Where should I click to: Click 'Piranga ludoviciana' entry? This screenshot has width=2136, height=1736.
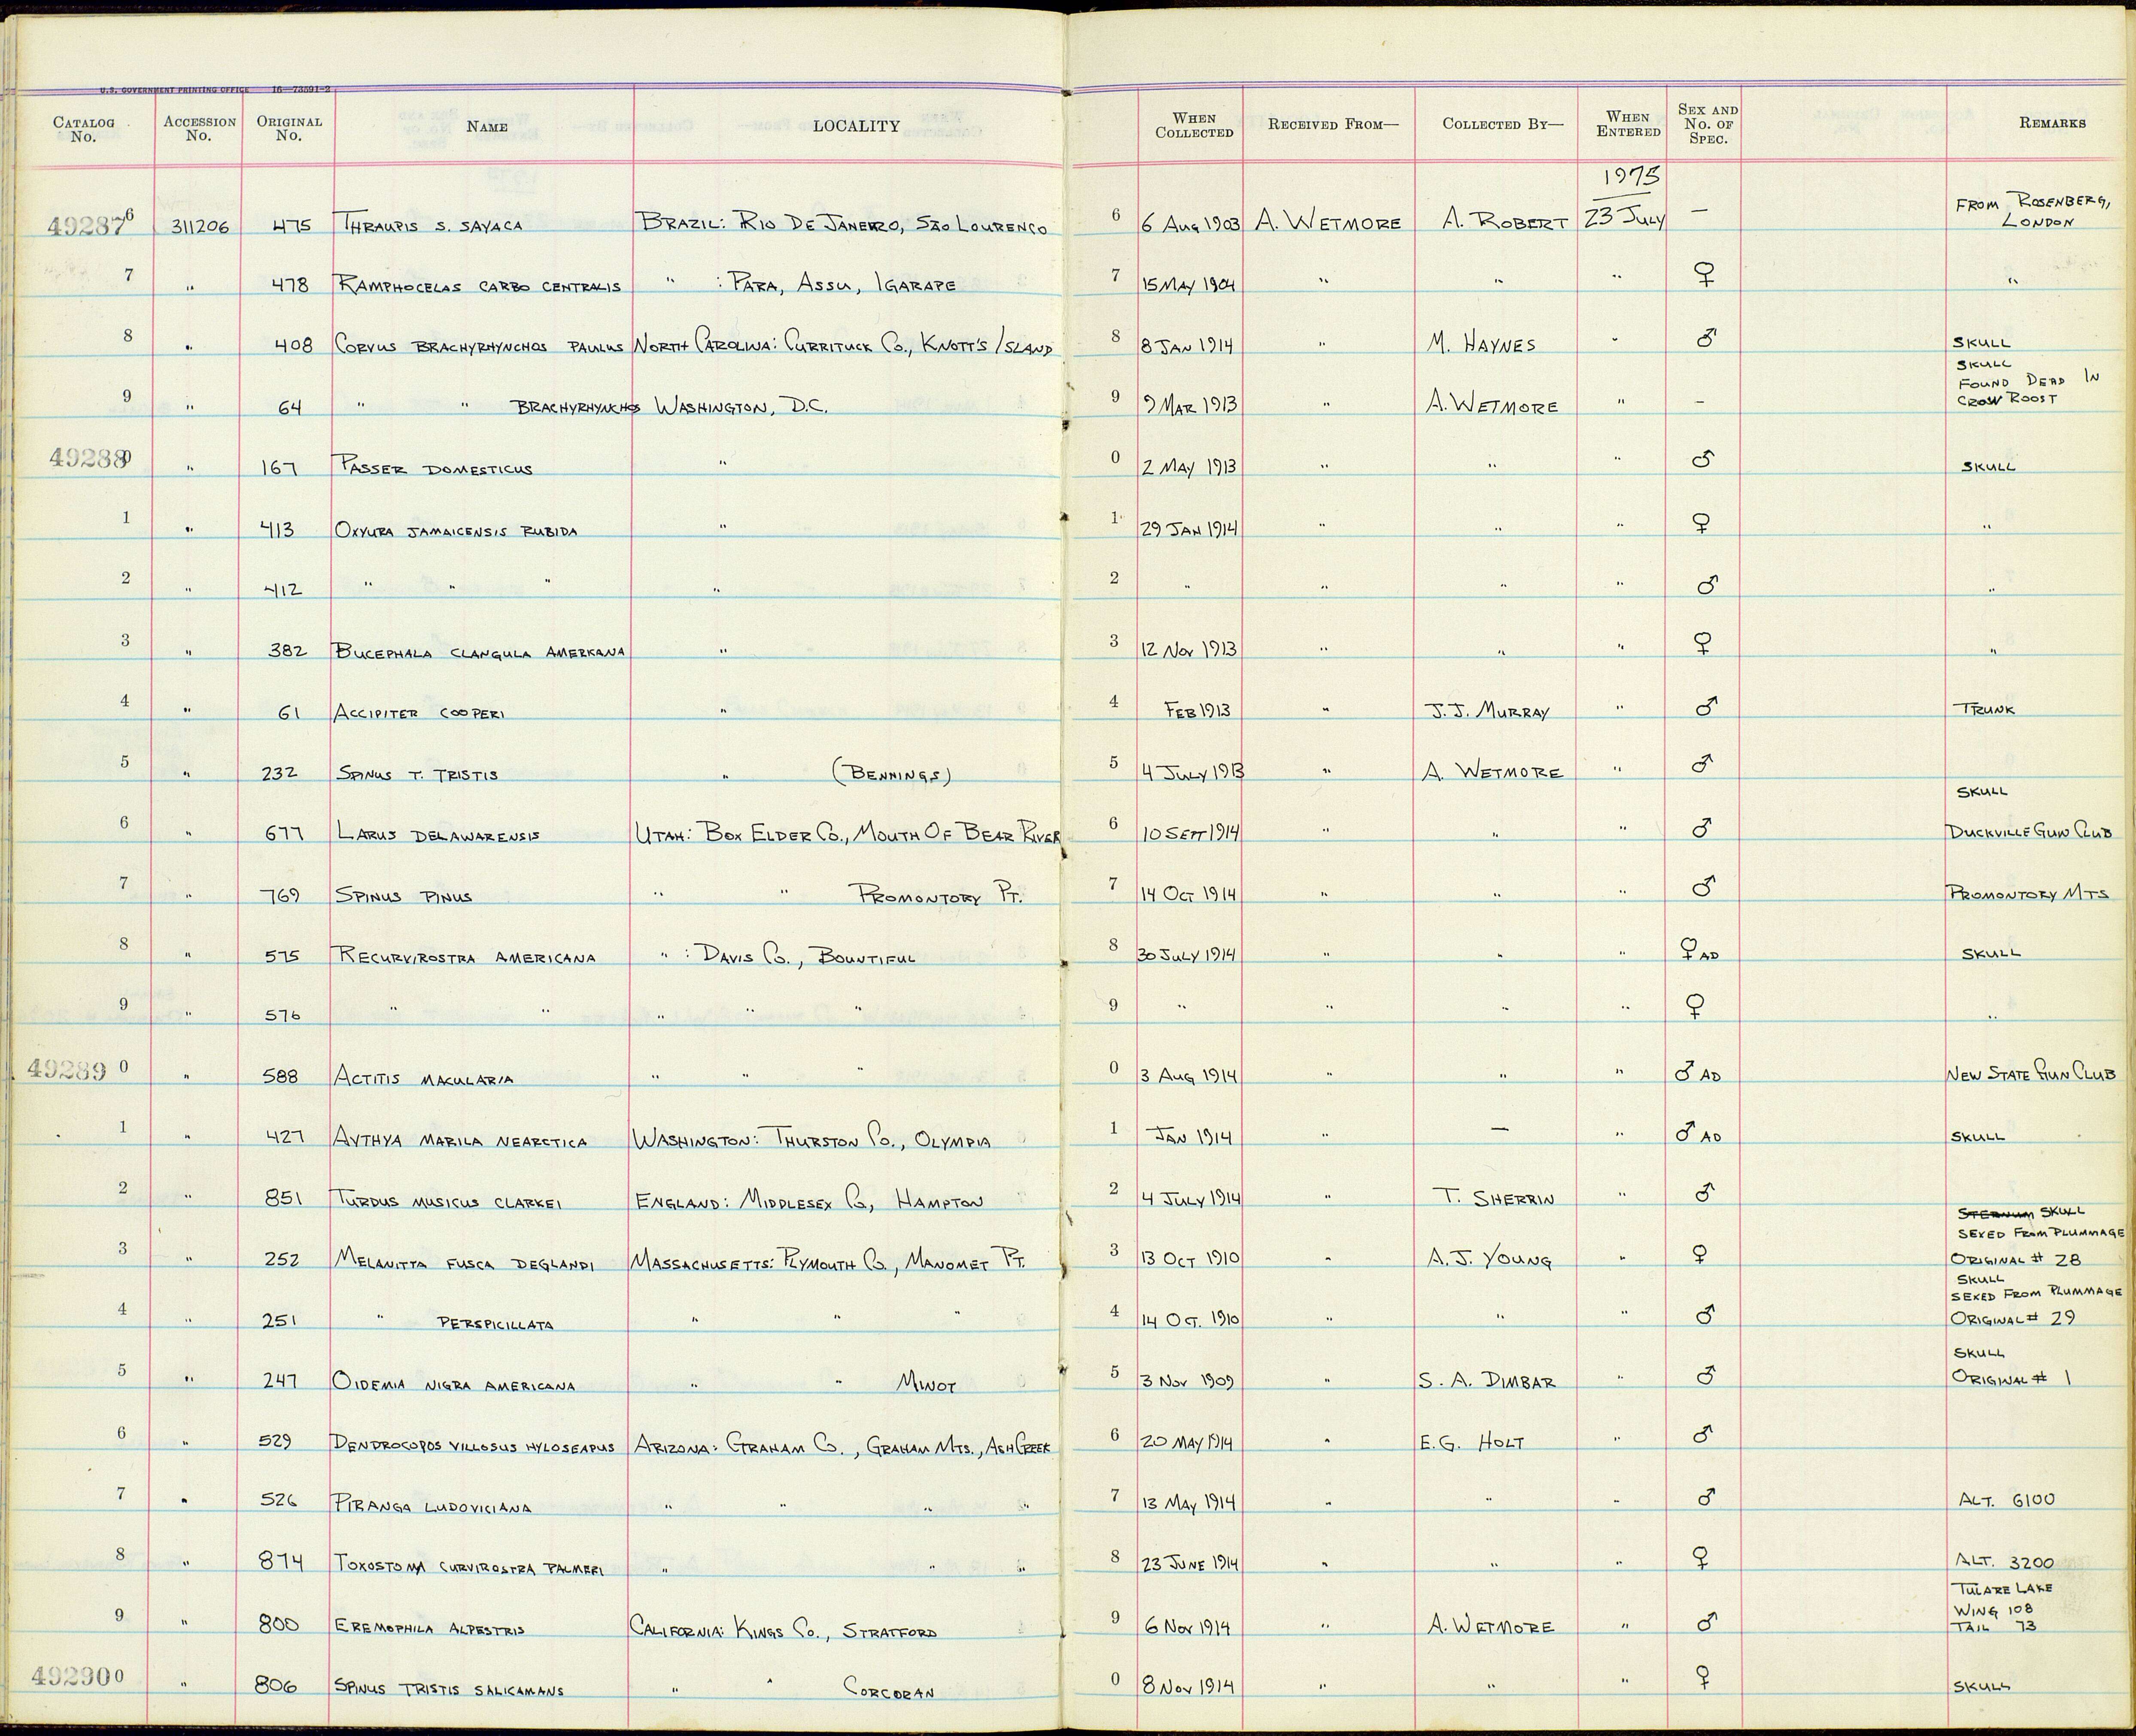tap(432, 1506)
